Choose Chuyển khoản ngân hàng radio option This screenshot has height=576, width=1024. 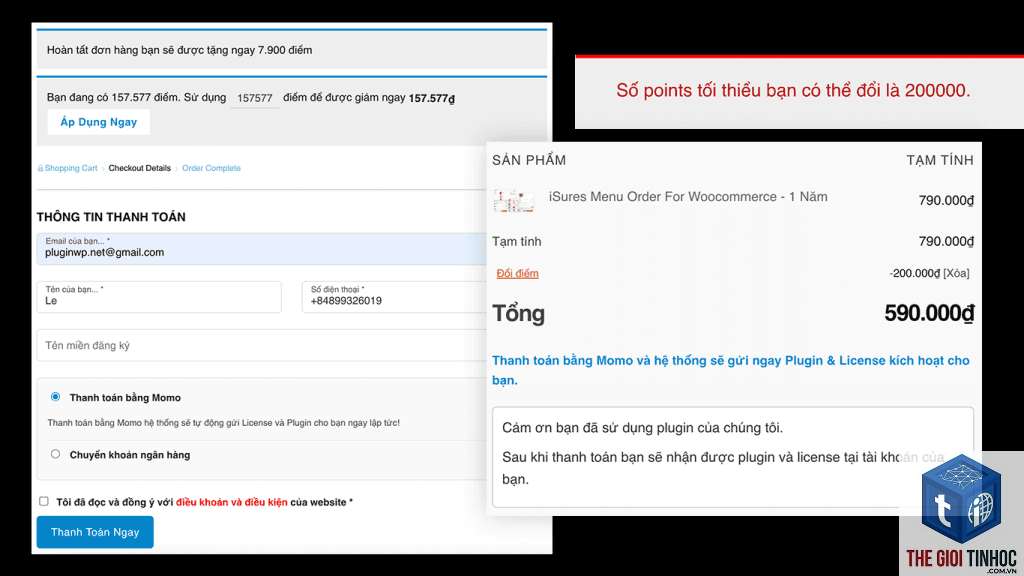coord(56,454)
